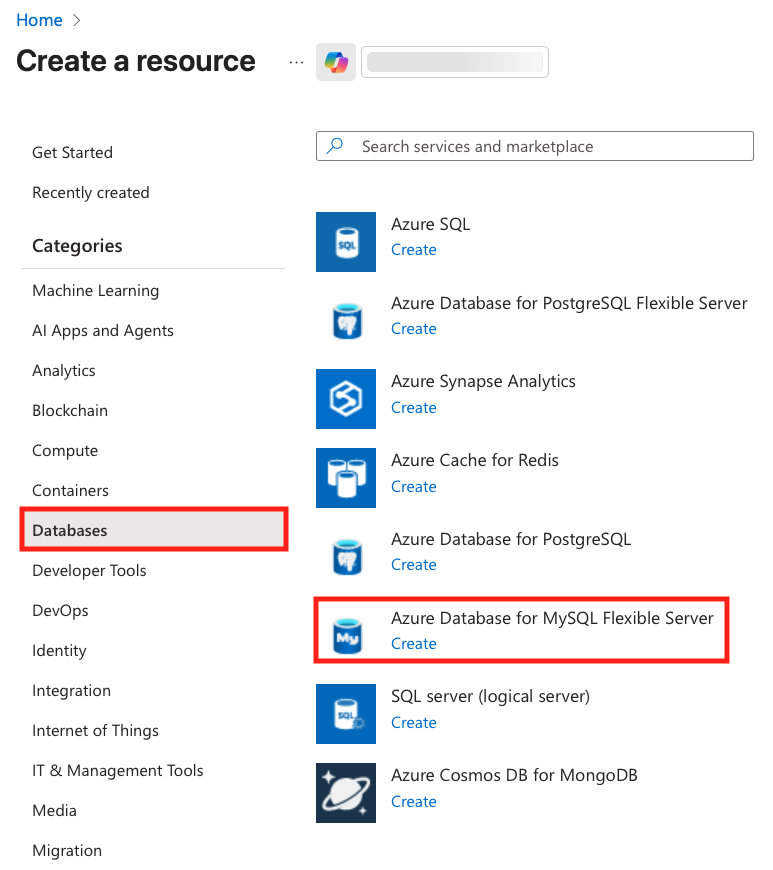This screenshot has width=773, height=870.
Task: Click the Azure Cosmos DB planet icon
Action: [346, 792]
